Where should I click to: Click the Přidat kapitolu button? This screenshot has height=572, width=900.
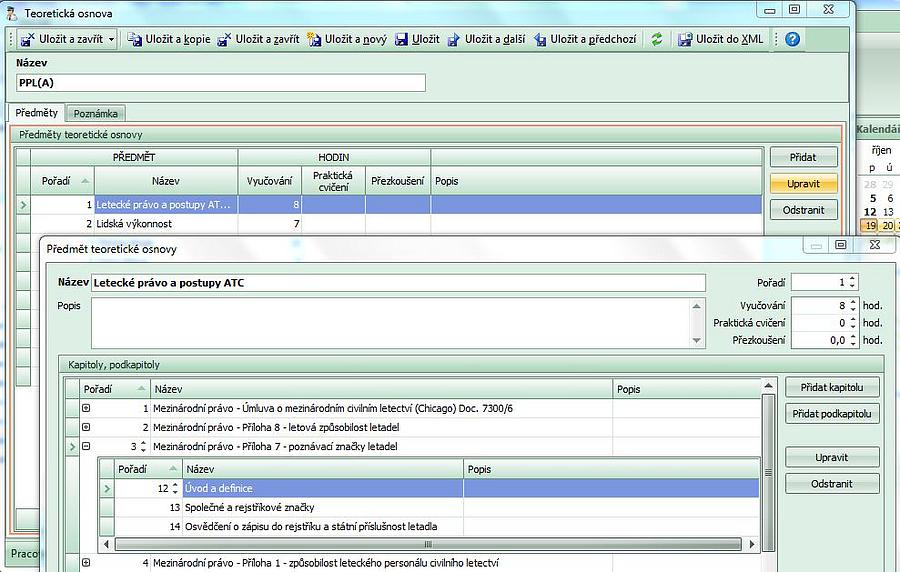[832, 387]
